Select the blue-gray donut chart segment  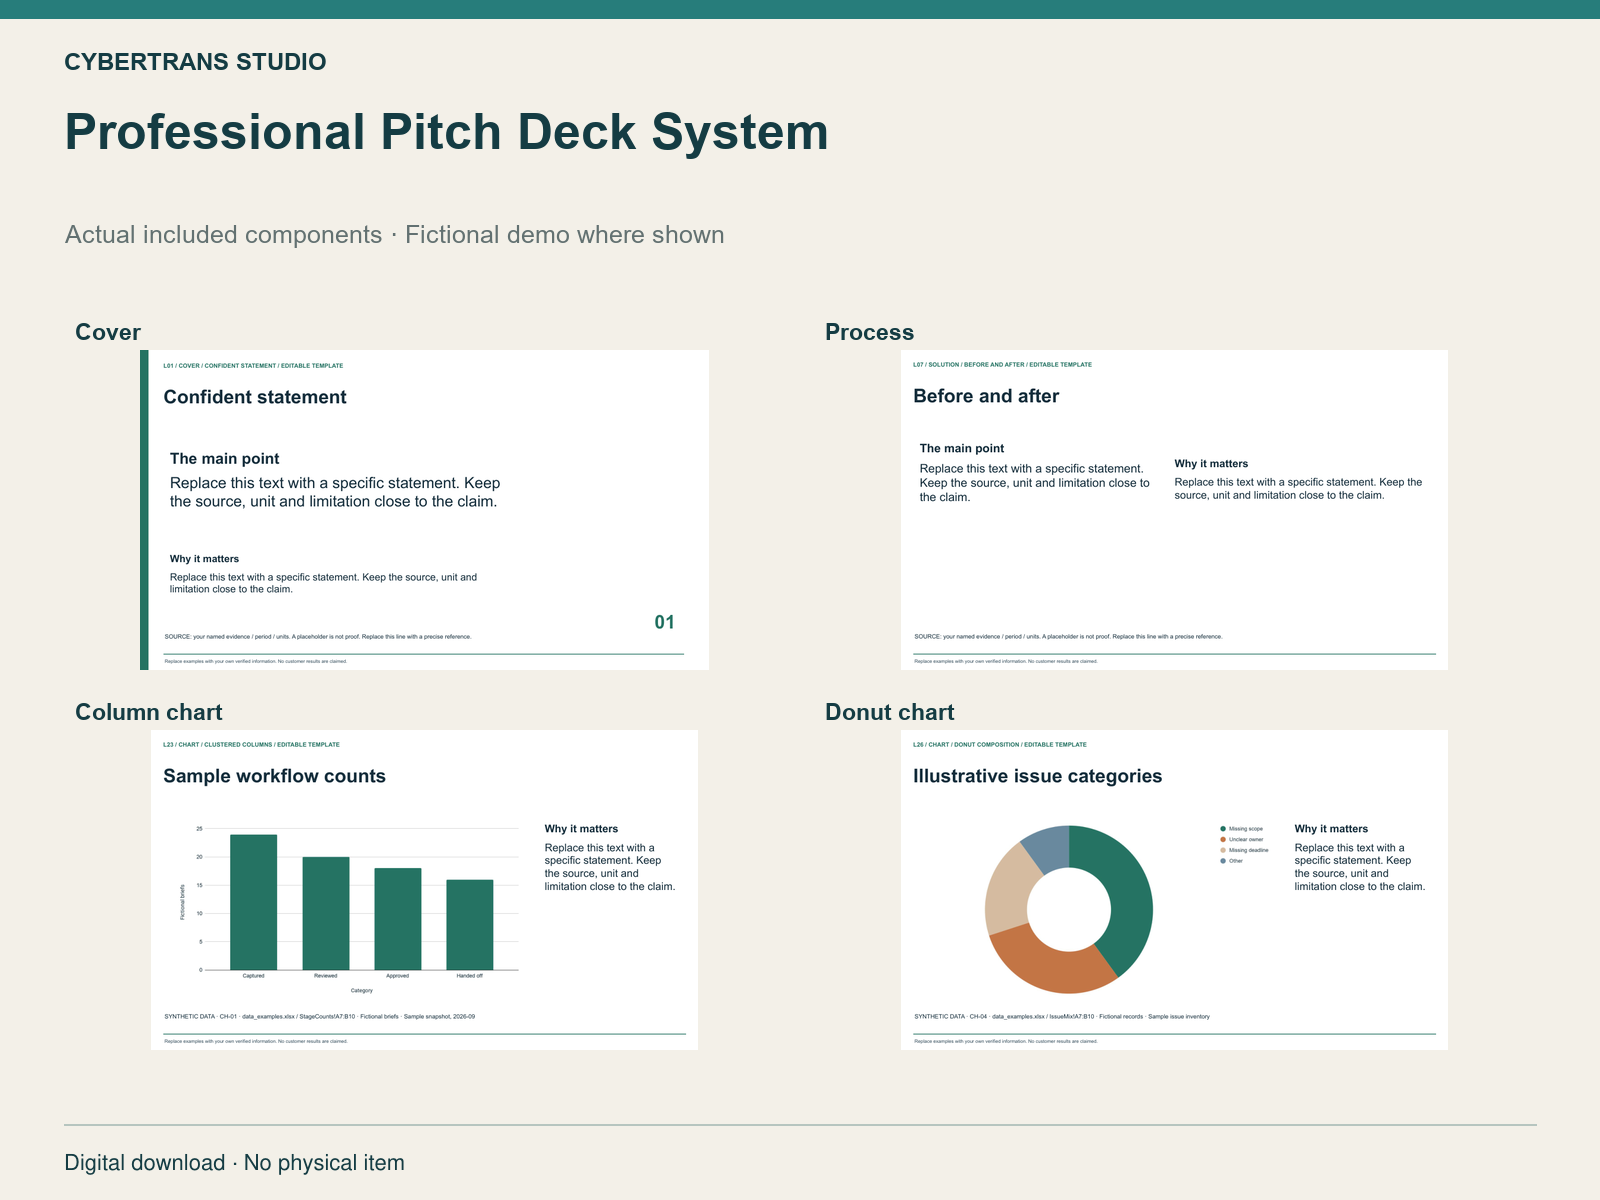(1050, 847)
